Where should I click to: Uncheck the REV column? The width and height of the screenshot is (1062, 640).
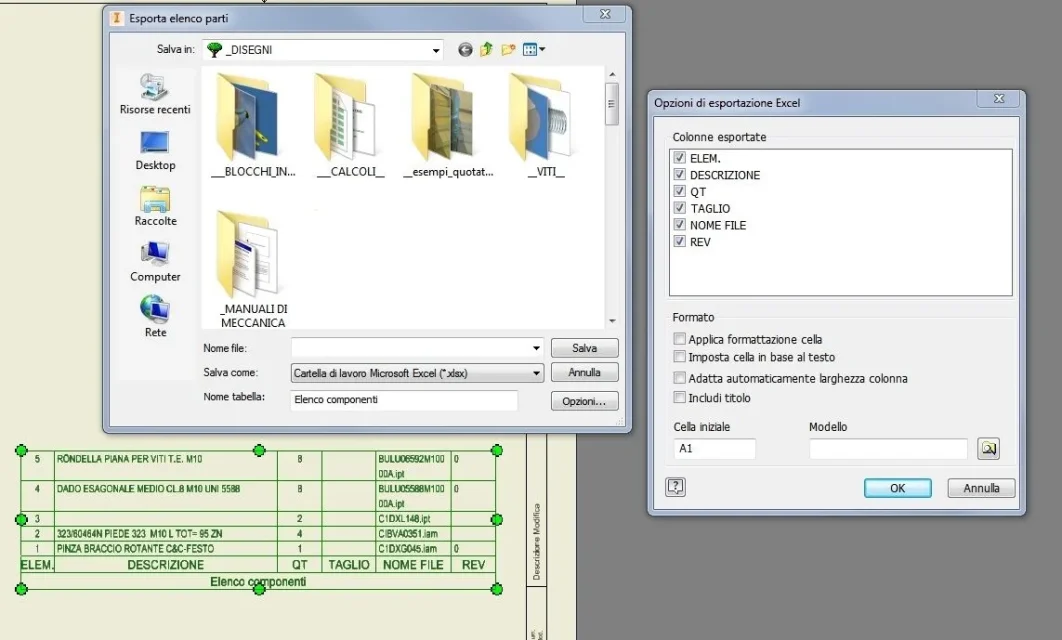679,241
